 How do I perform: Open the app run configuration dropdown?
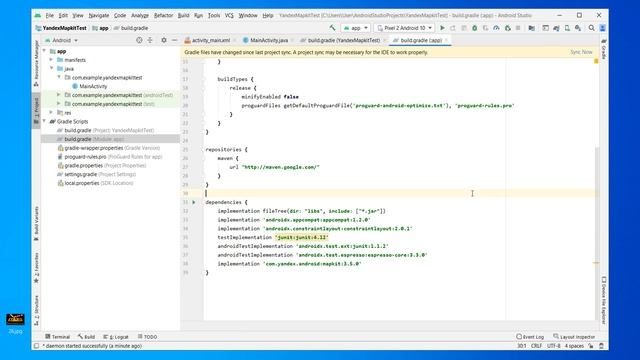click(356, 28)
